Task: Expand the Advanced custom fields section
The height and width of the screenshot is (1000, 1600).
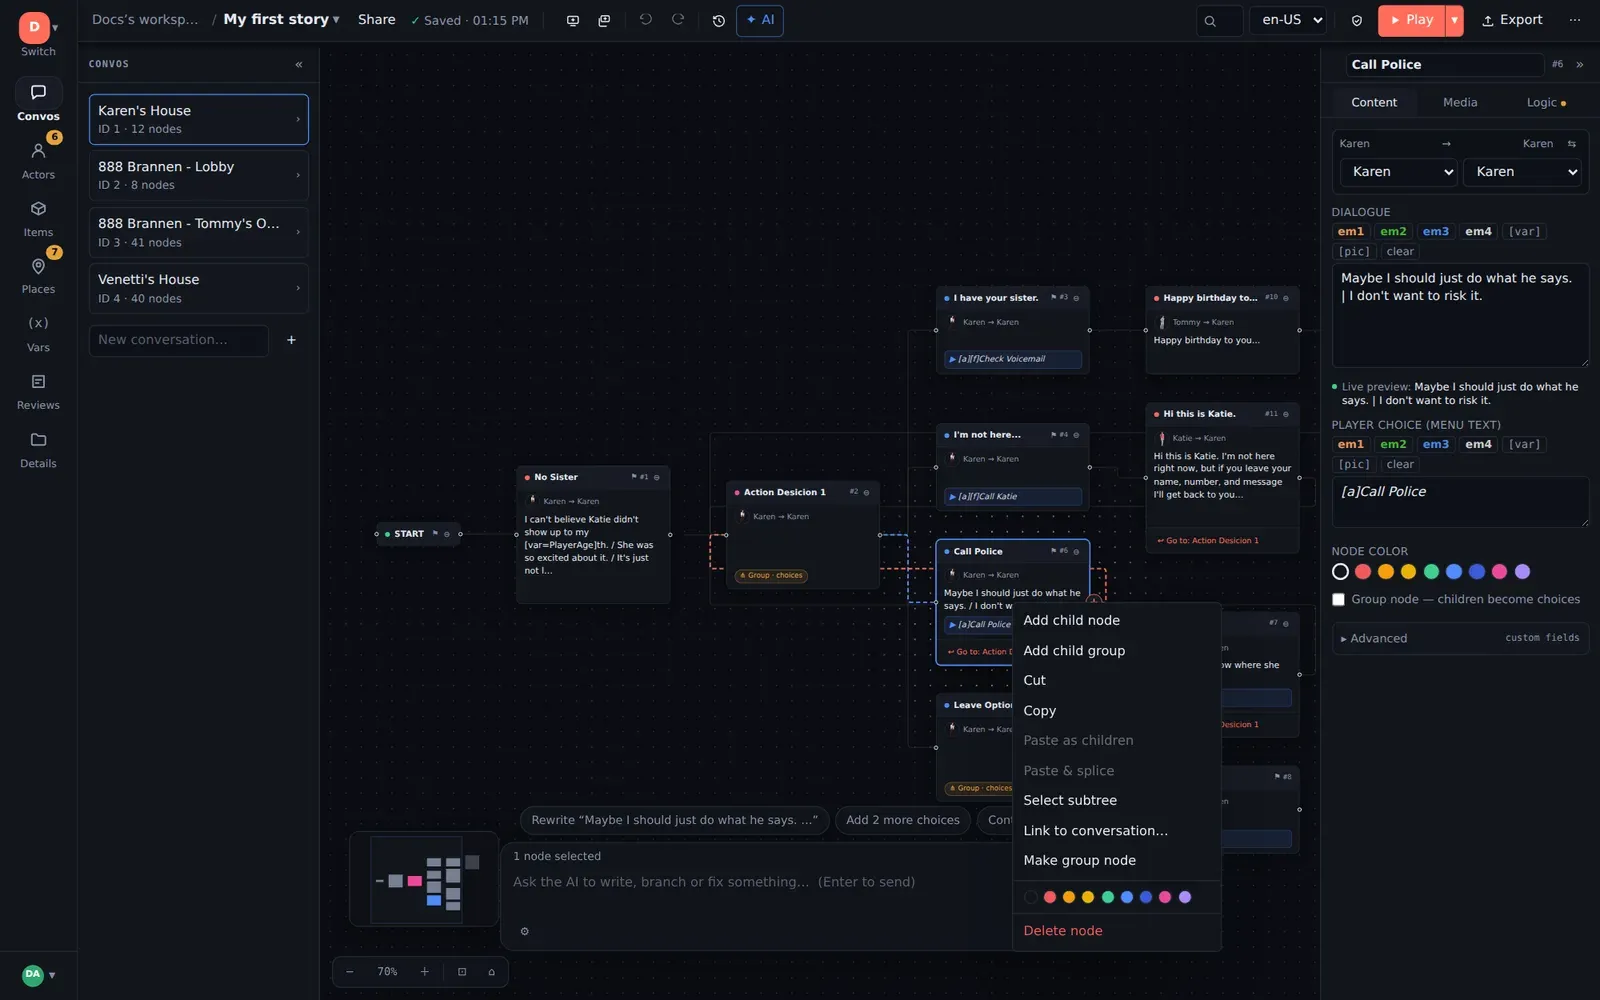Action: 1460,638
